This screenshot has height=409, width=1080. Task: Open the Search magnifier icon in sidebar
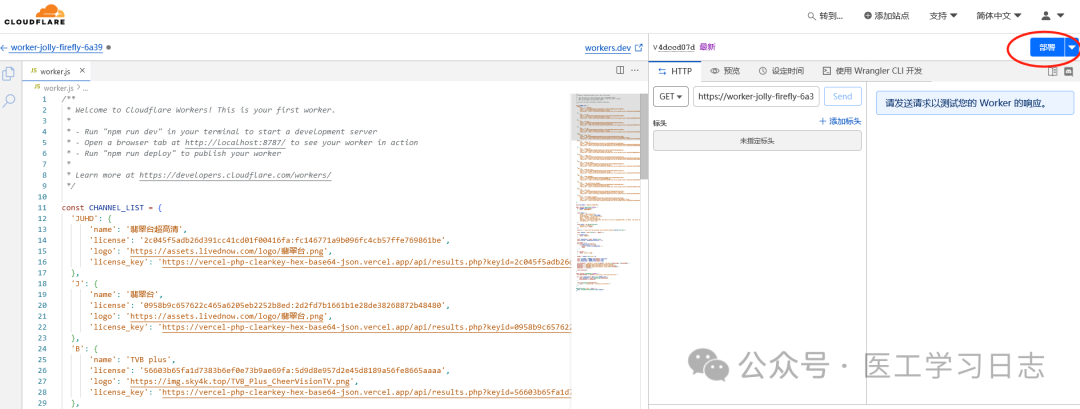click(x=9, y=101)
